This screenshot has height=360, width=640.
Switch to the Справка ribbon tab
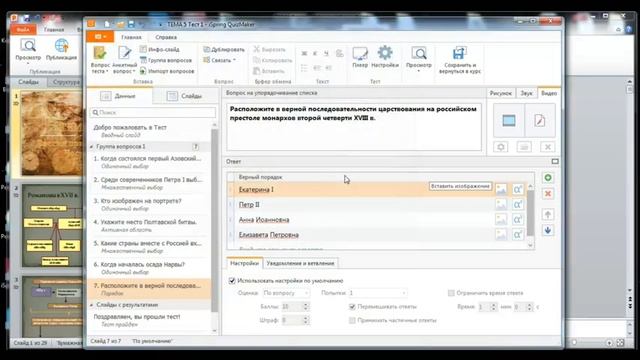[166, 37]
